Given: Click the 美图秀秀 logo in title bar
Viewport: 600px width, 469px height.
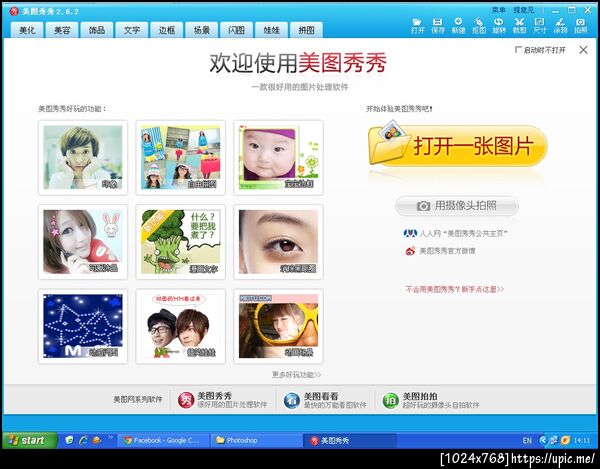Looking at the screenshot, I should (x=14, y=11).
